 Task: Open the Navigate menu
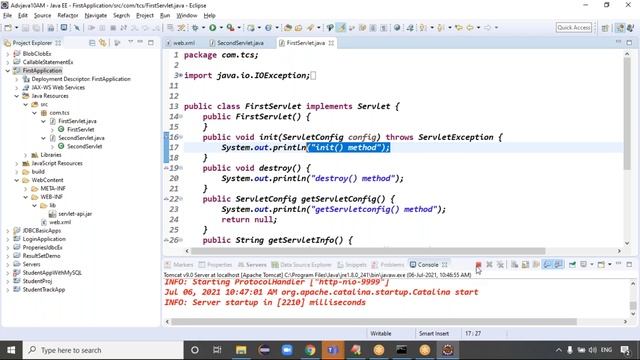coord(96,16)
